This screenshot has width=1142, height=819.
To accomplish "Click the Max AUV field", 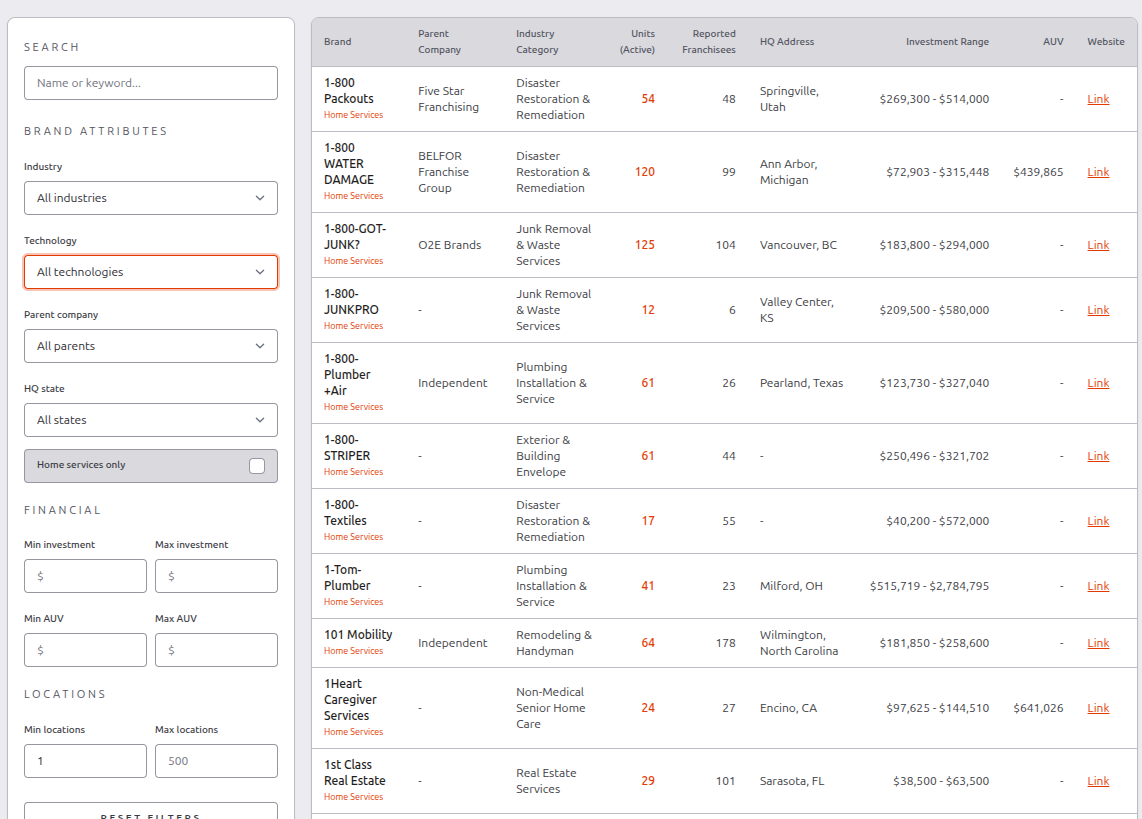I will click(216, 649).
